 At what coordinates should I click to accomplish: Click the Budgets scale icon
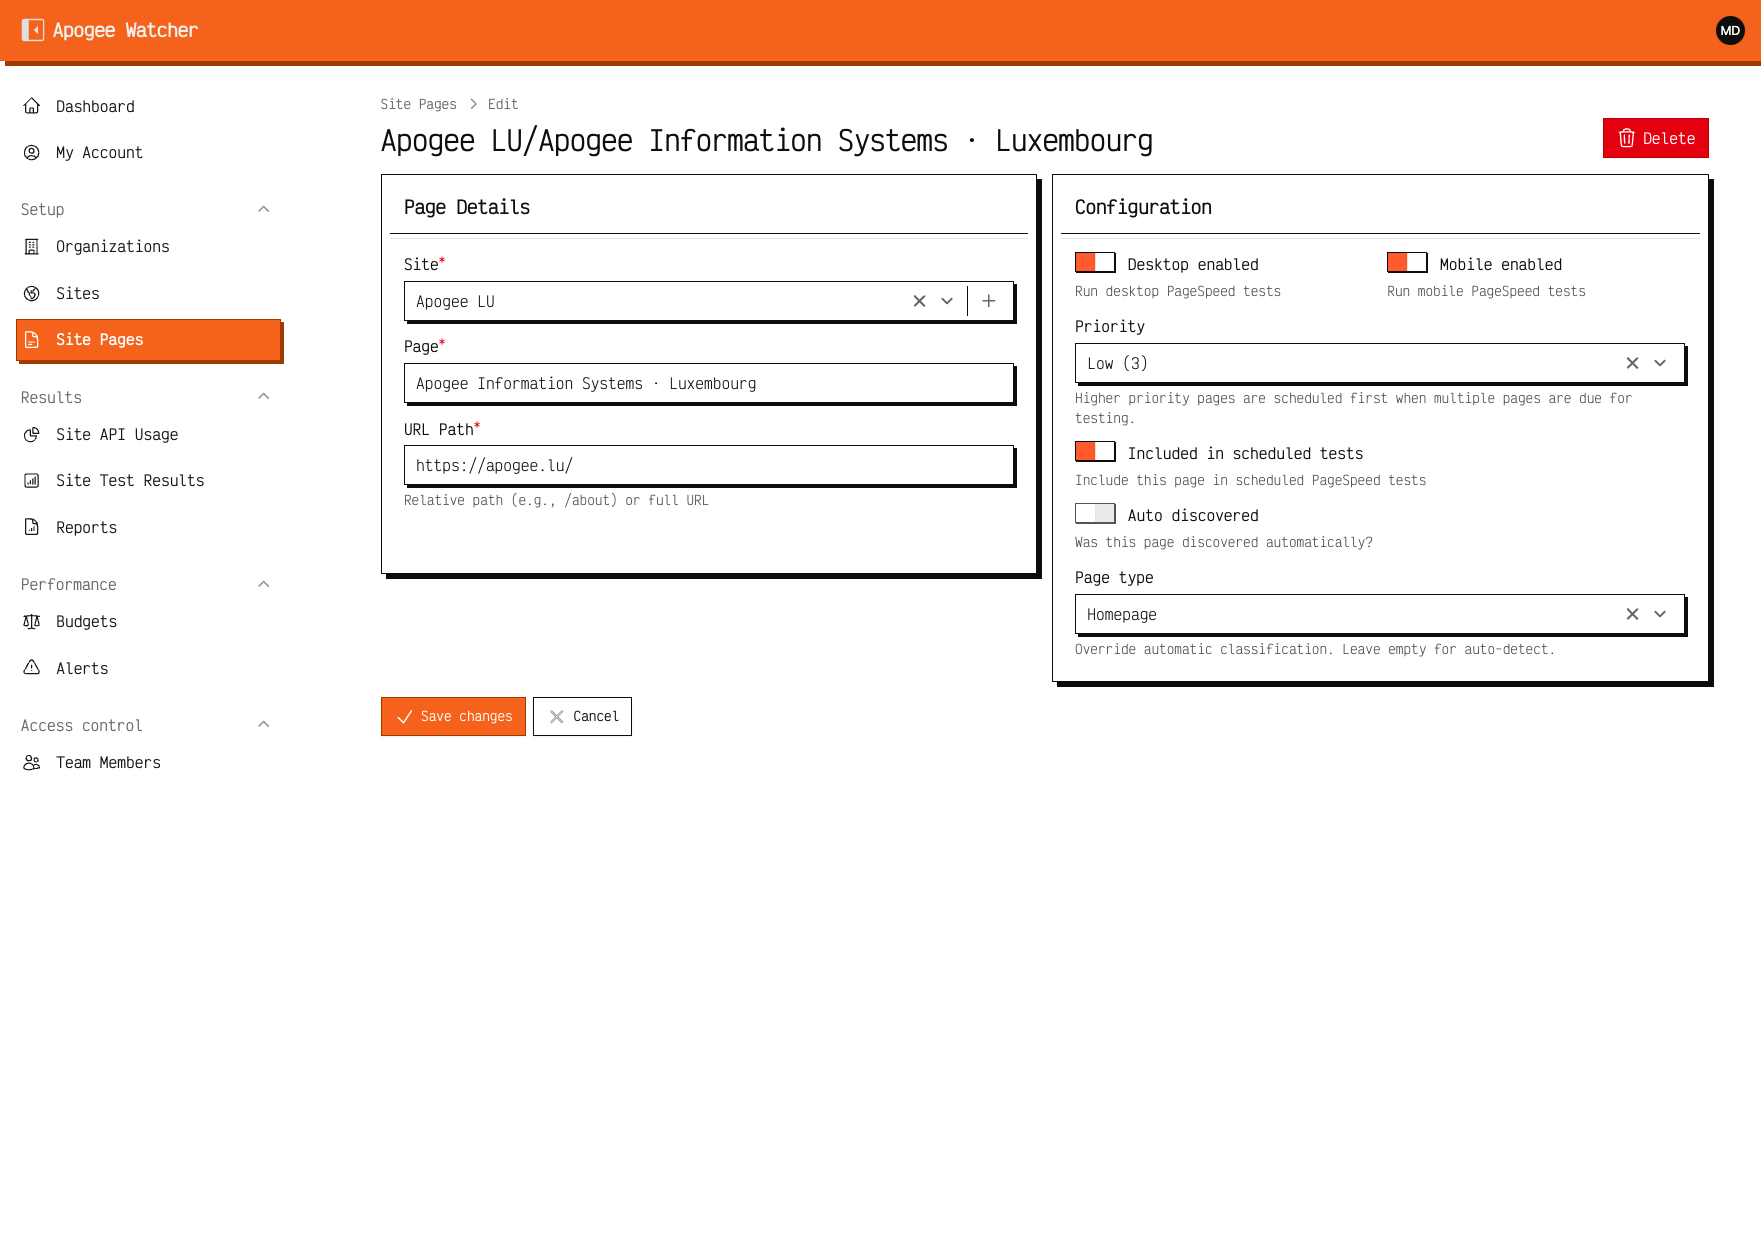tap(32, 622)
